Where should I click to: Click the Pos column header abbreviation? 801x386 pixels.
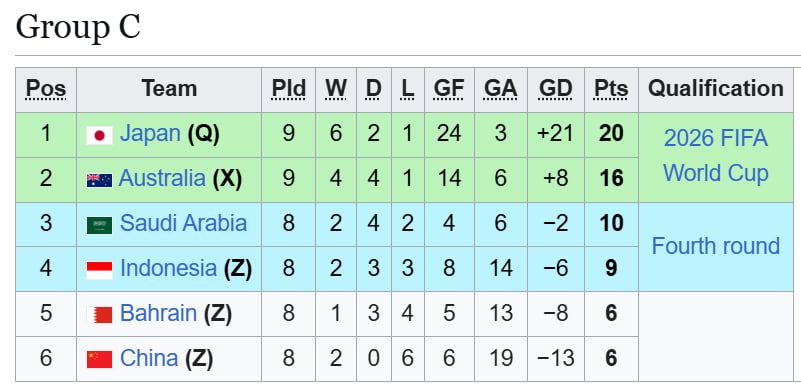(46, 89)
